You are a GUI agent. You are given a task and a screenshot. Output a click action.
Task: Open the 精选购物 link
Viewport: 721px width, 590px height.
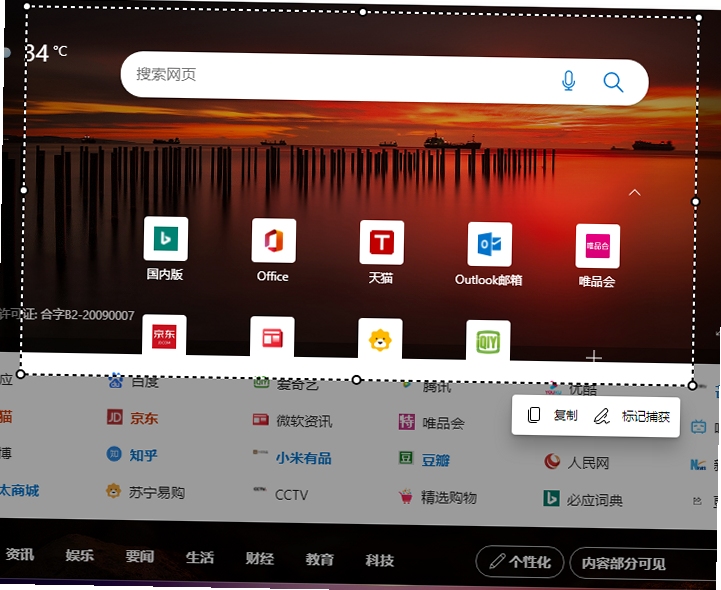tap(448, 498)
